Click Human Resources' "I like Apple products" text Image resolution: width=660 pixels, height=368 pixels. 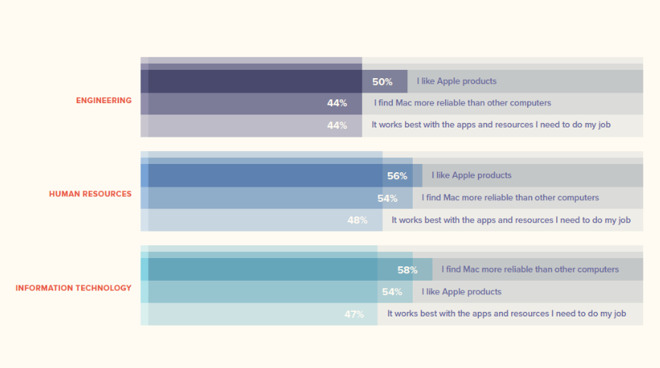471,175
